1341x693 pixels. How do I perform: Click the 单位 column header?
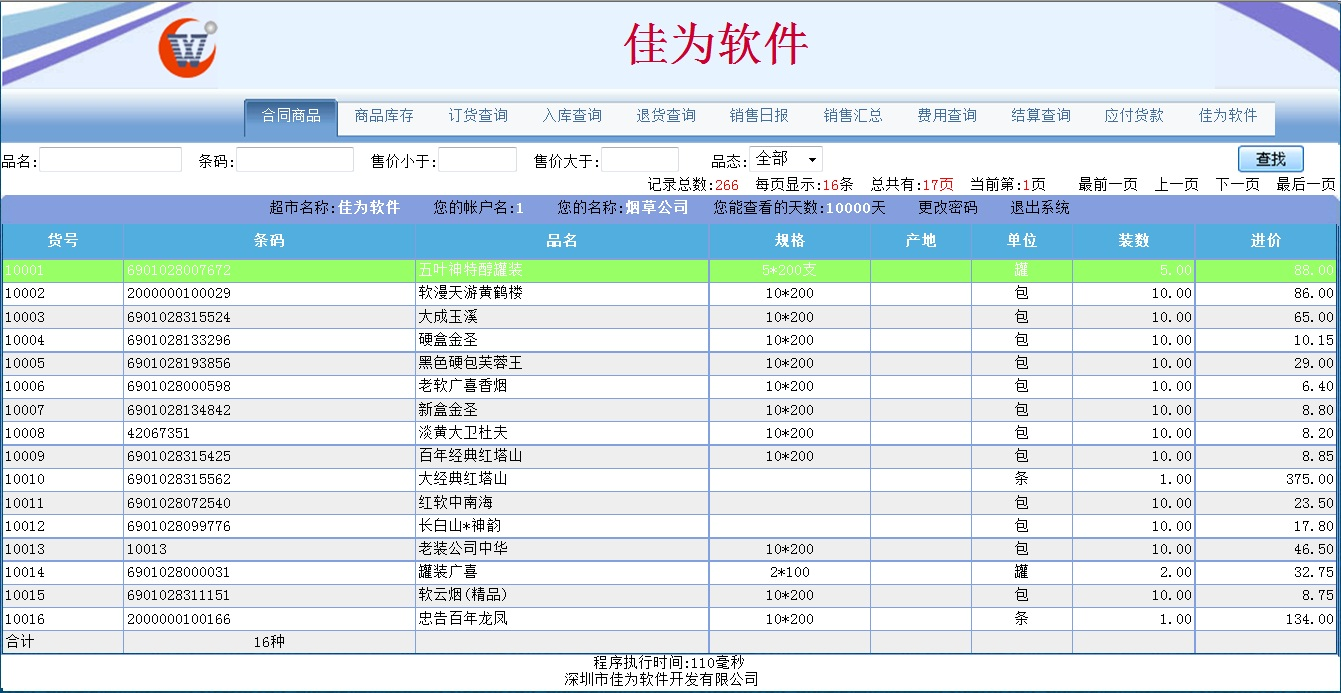click(x=1022, y=241)
